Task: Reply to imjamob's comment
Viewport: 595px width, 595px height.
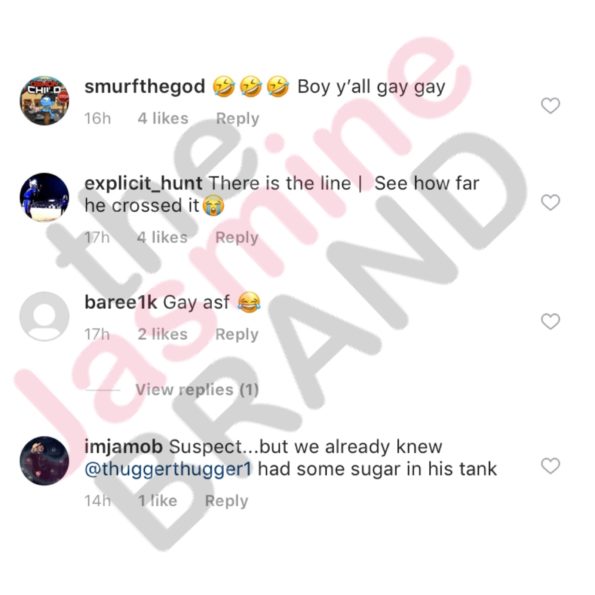Action: [x=227, y=501]
